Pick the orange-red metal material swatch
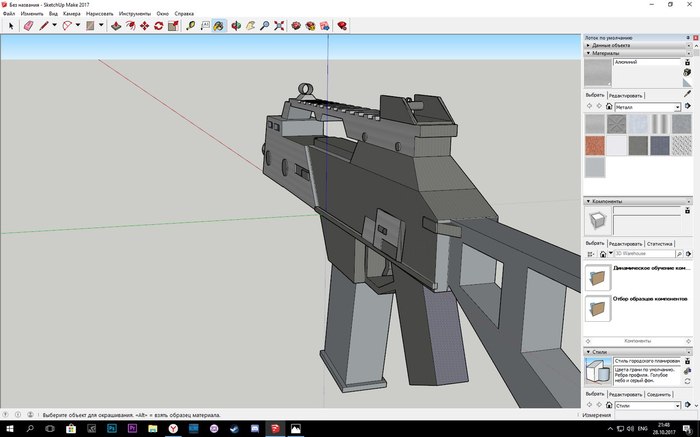700x437 pixels. [594, 145]
